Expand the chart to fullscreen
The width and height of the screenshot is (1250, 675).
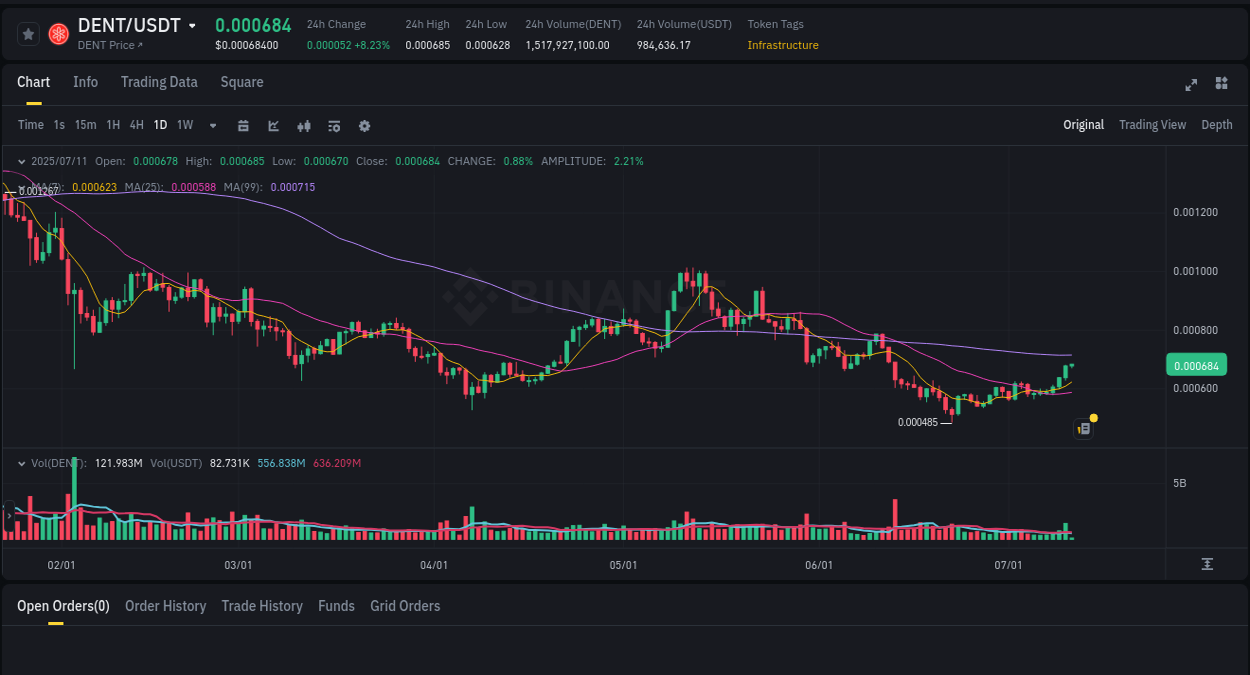tap(1191, 85)
